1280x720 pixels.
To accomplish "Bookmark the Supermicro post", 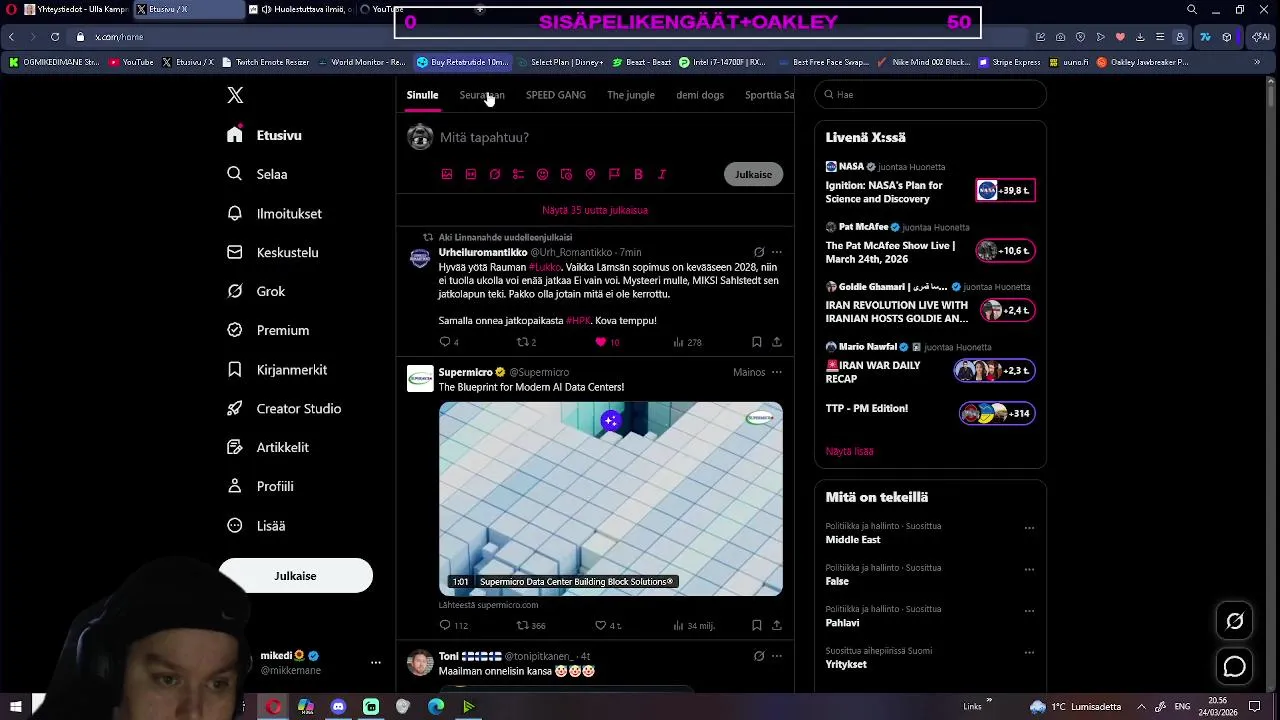I will (x=757, y=625).
